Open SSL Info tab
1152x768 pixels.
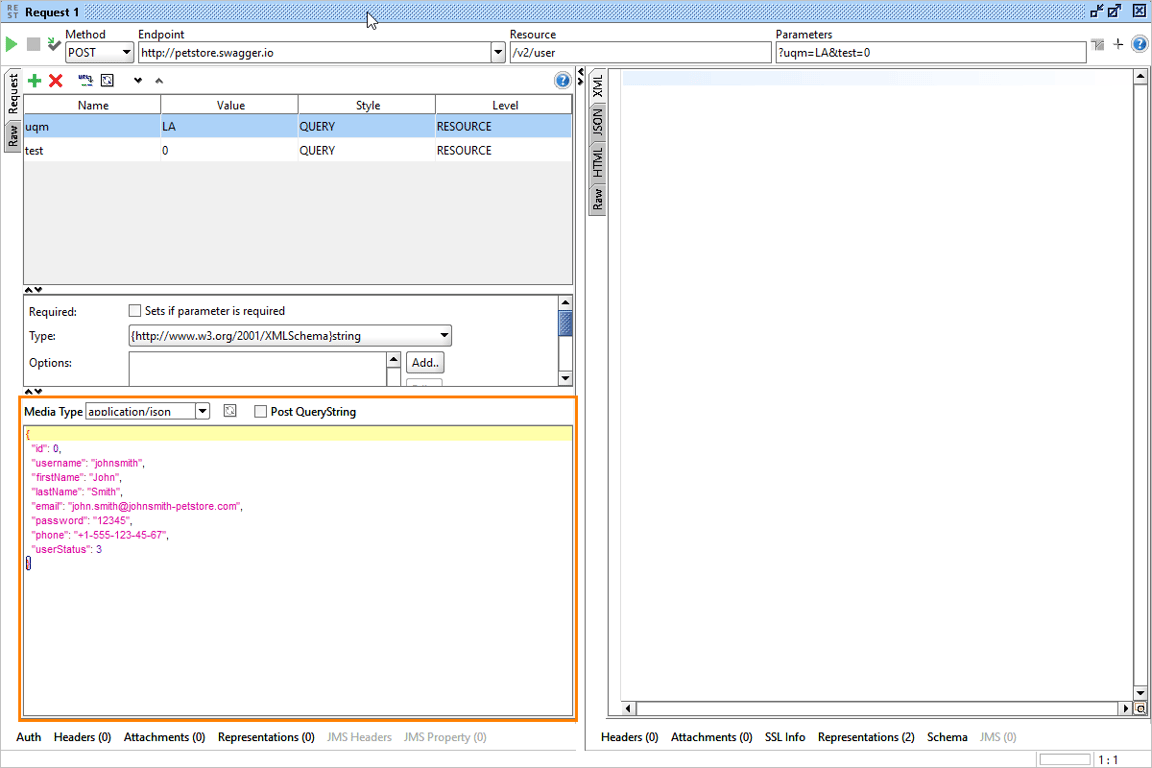(x=785, y=736)
